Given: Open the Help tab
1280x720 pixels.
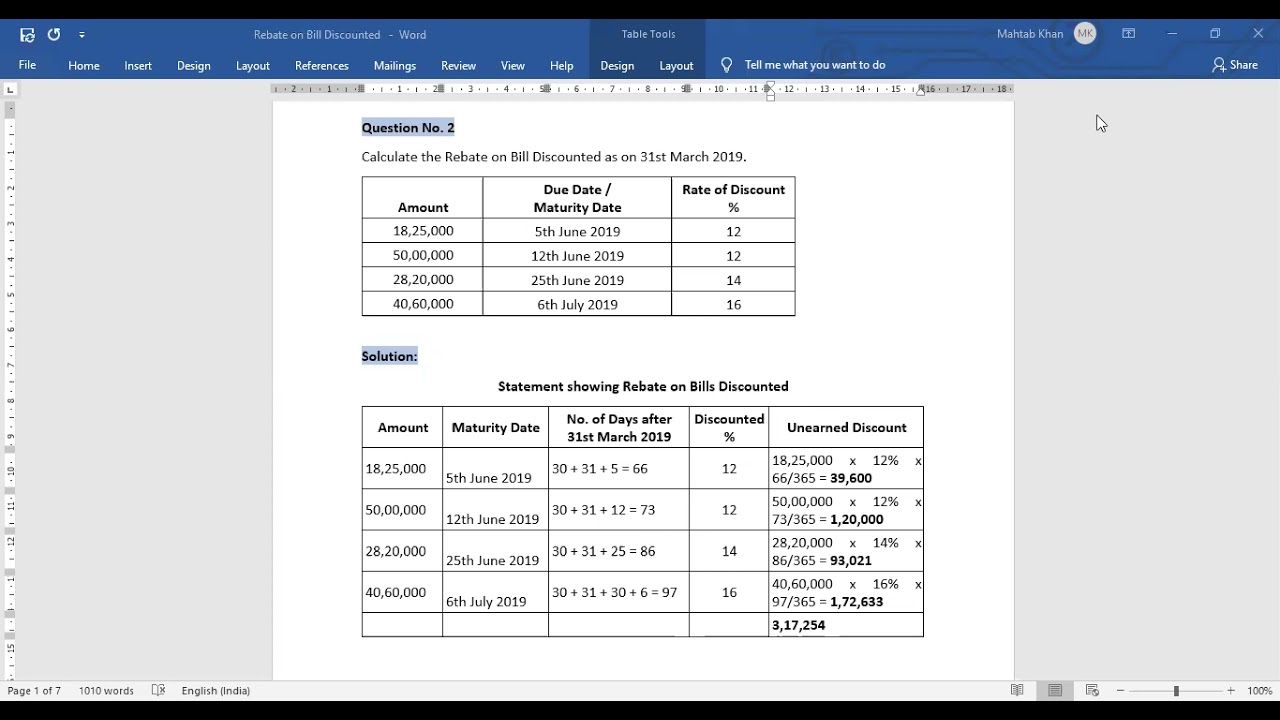Looking at the screenshot, I should [562, 65].
